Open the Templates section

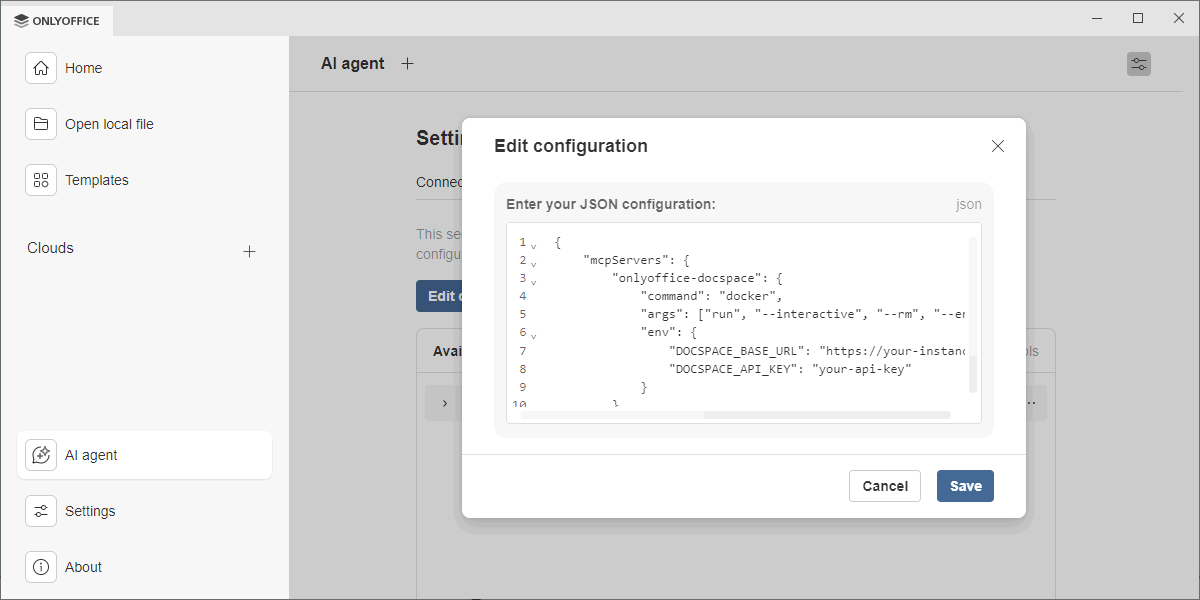tap(96, 180)
